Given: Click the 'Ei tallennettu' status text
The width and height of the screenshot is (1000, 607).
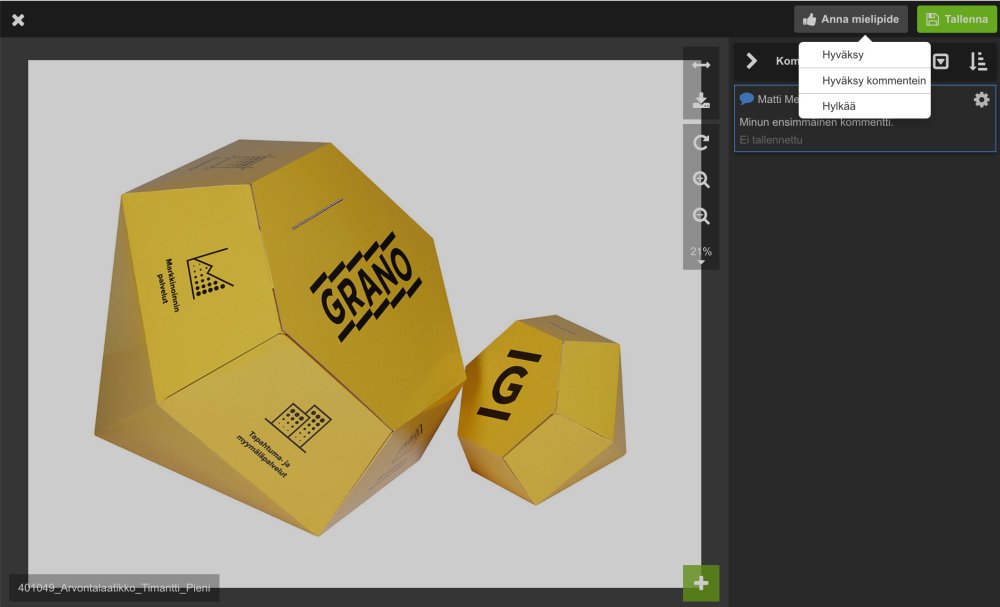Looking at the screenshot, I should tap(770, 140).
